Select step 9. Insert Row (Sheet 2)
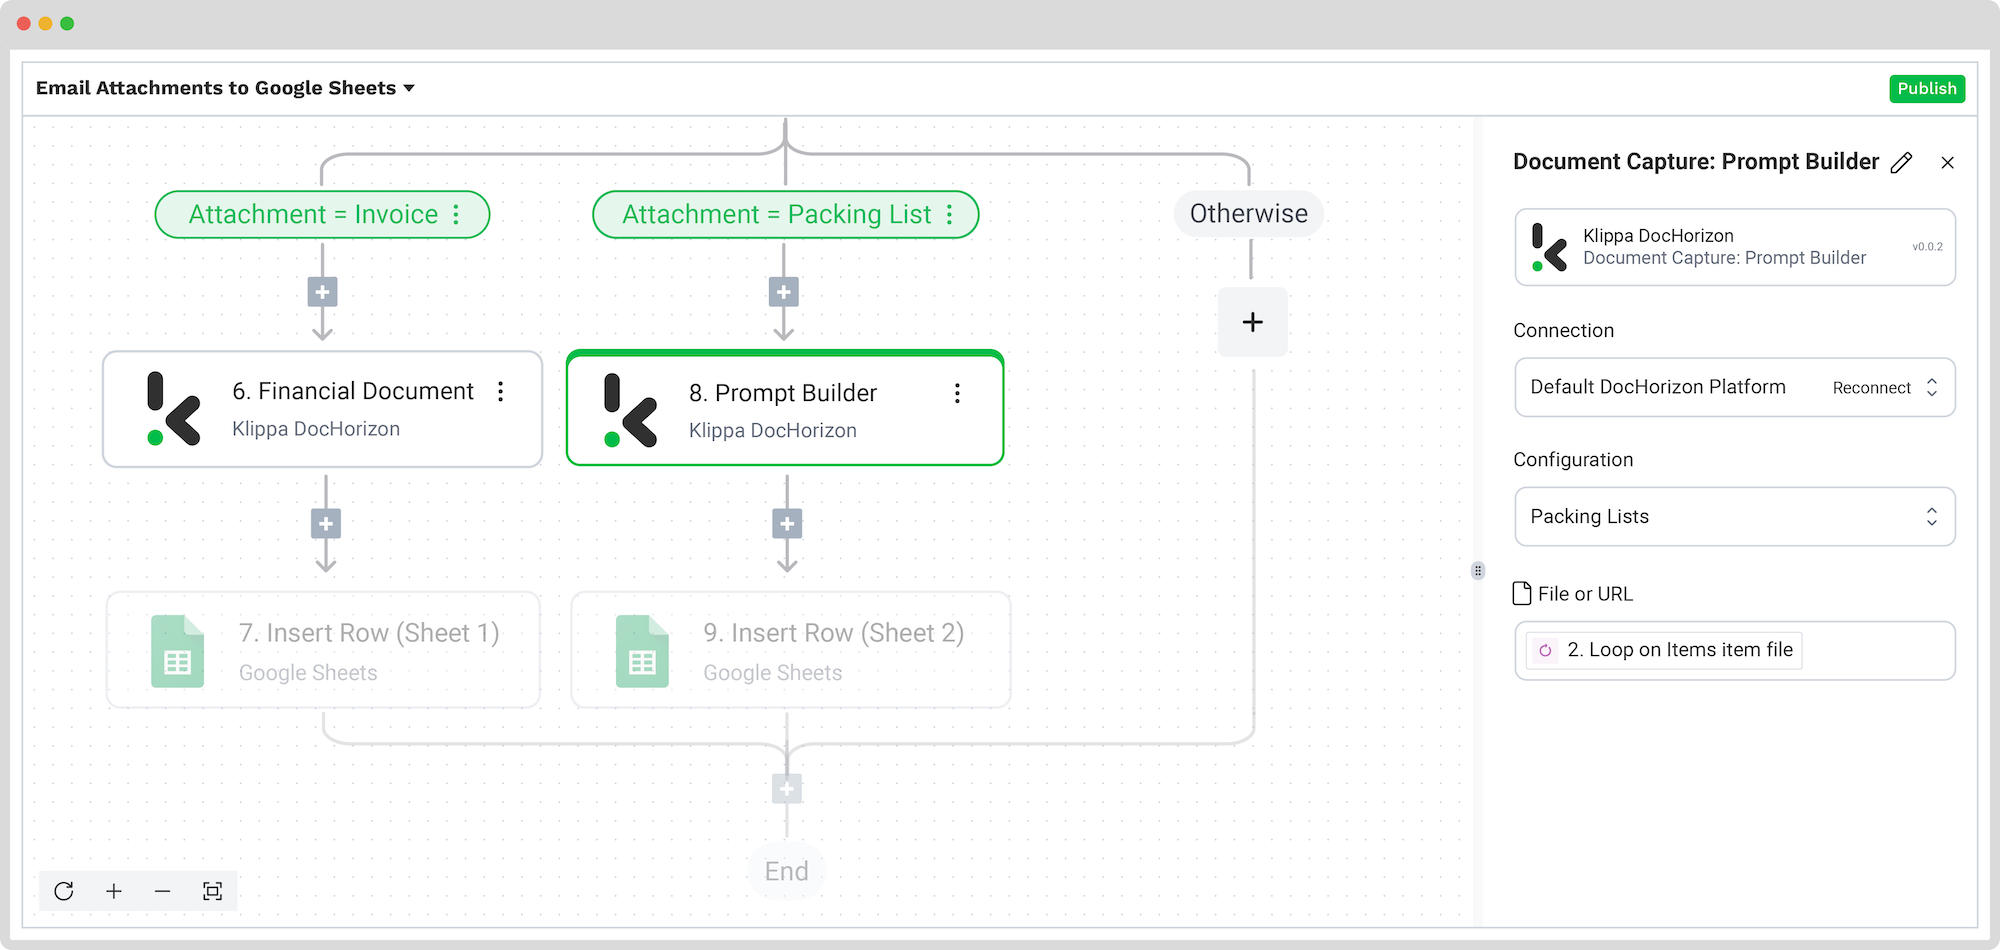2000x950 pixels. click(x=790, y=650)
